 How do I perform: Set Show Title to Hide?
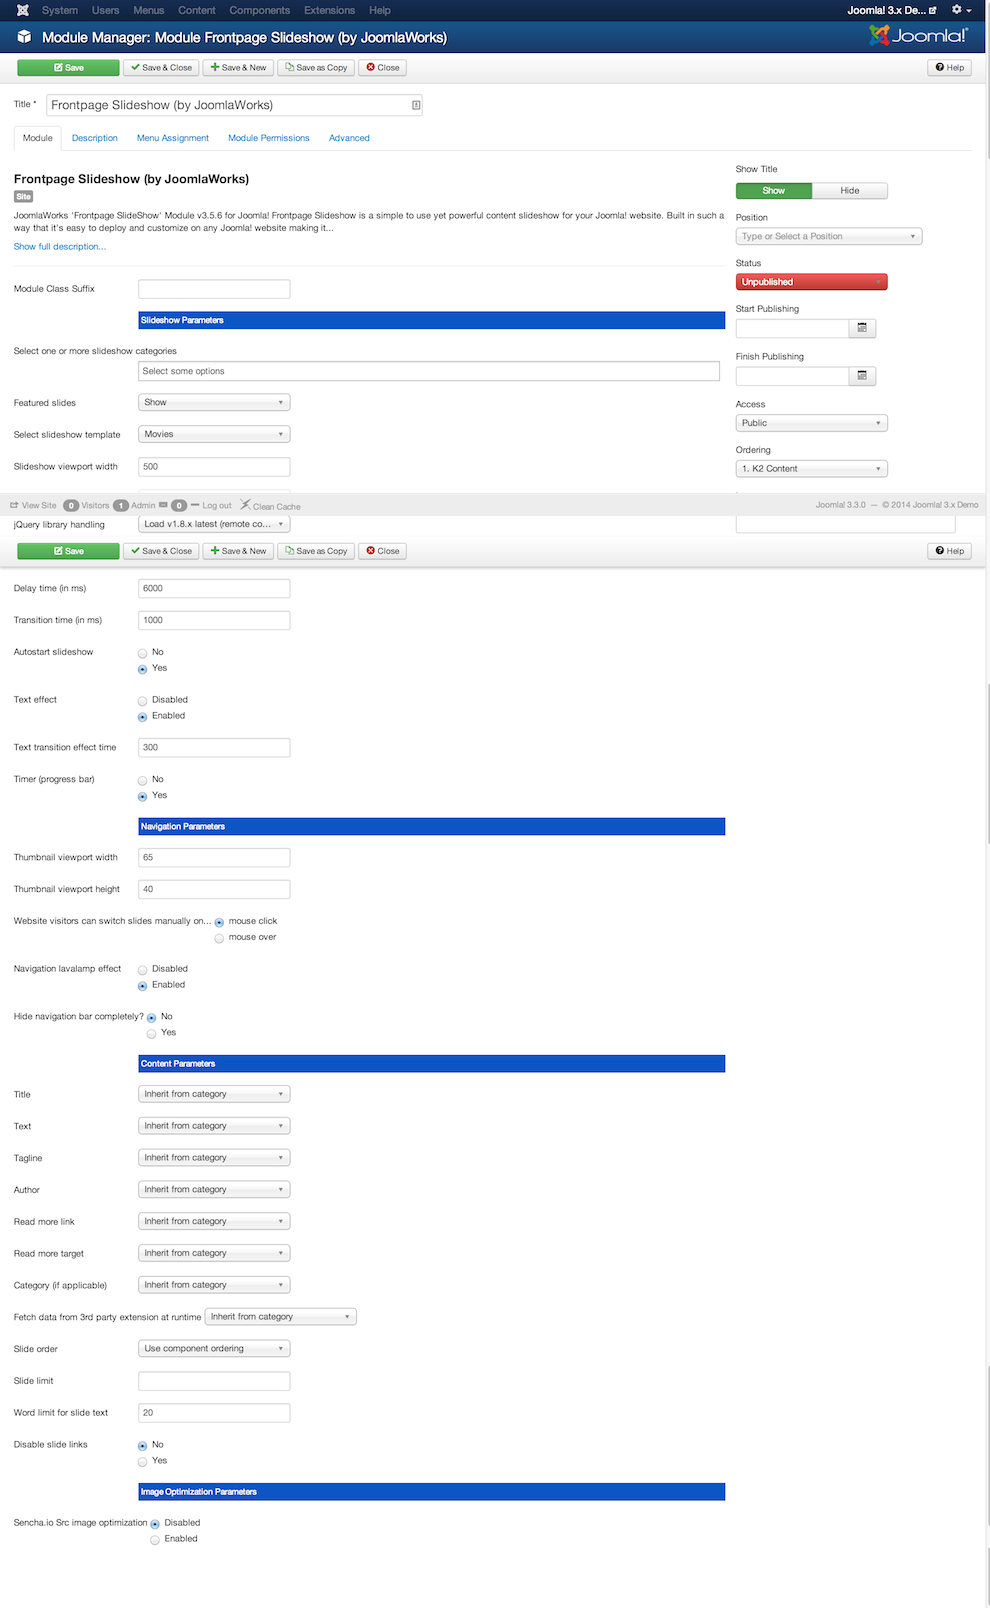tap(850, 191)
